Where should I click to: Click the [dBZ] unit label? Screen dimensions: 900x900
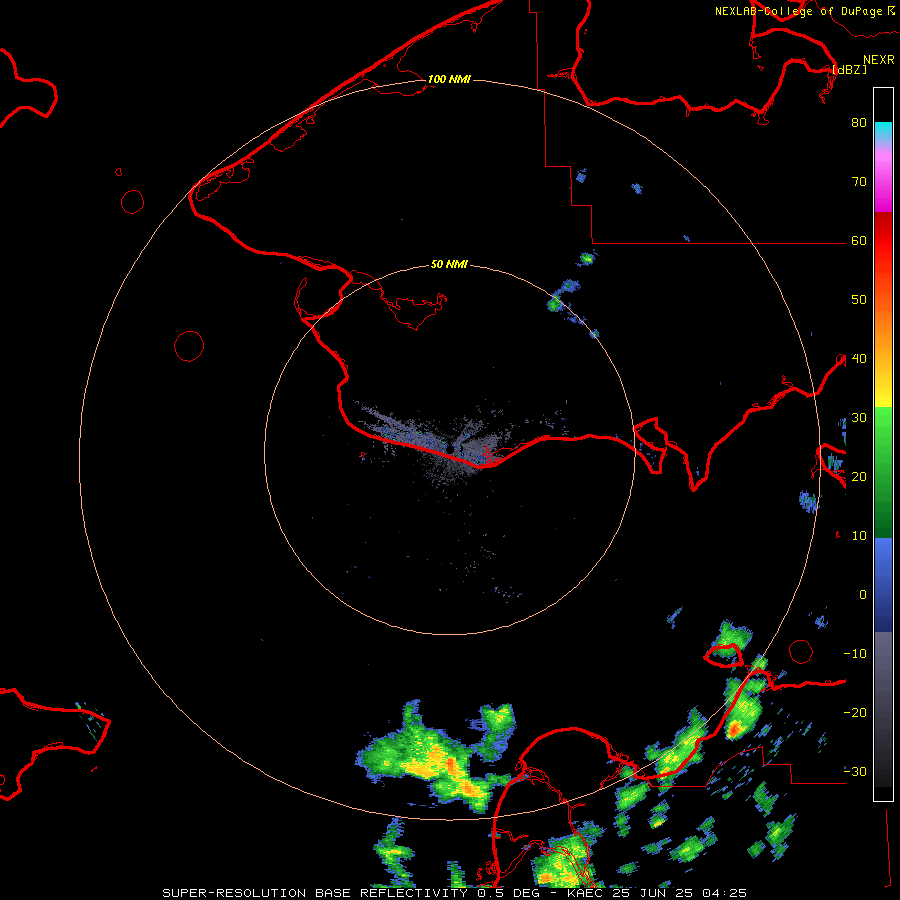(849, 69)
